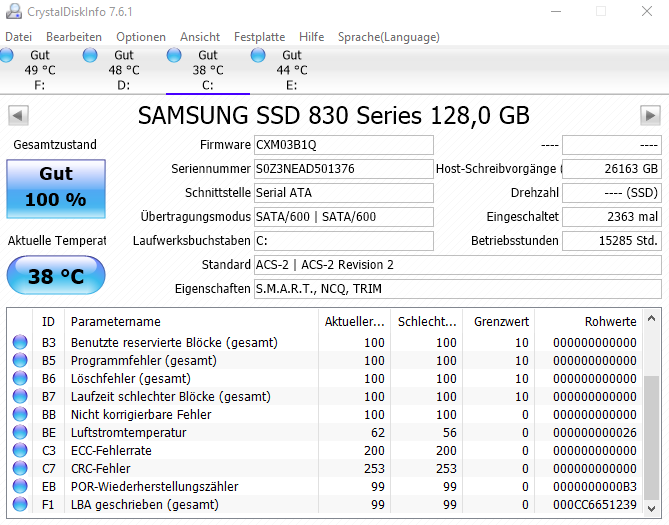Click the Rohwerte column header
Screen dimensions: 669x525
click(588, 321)
